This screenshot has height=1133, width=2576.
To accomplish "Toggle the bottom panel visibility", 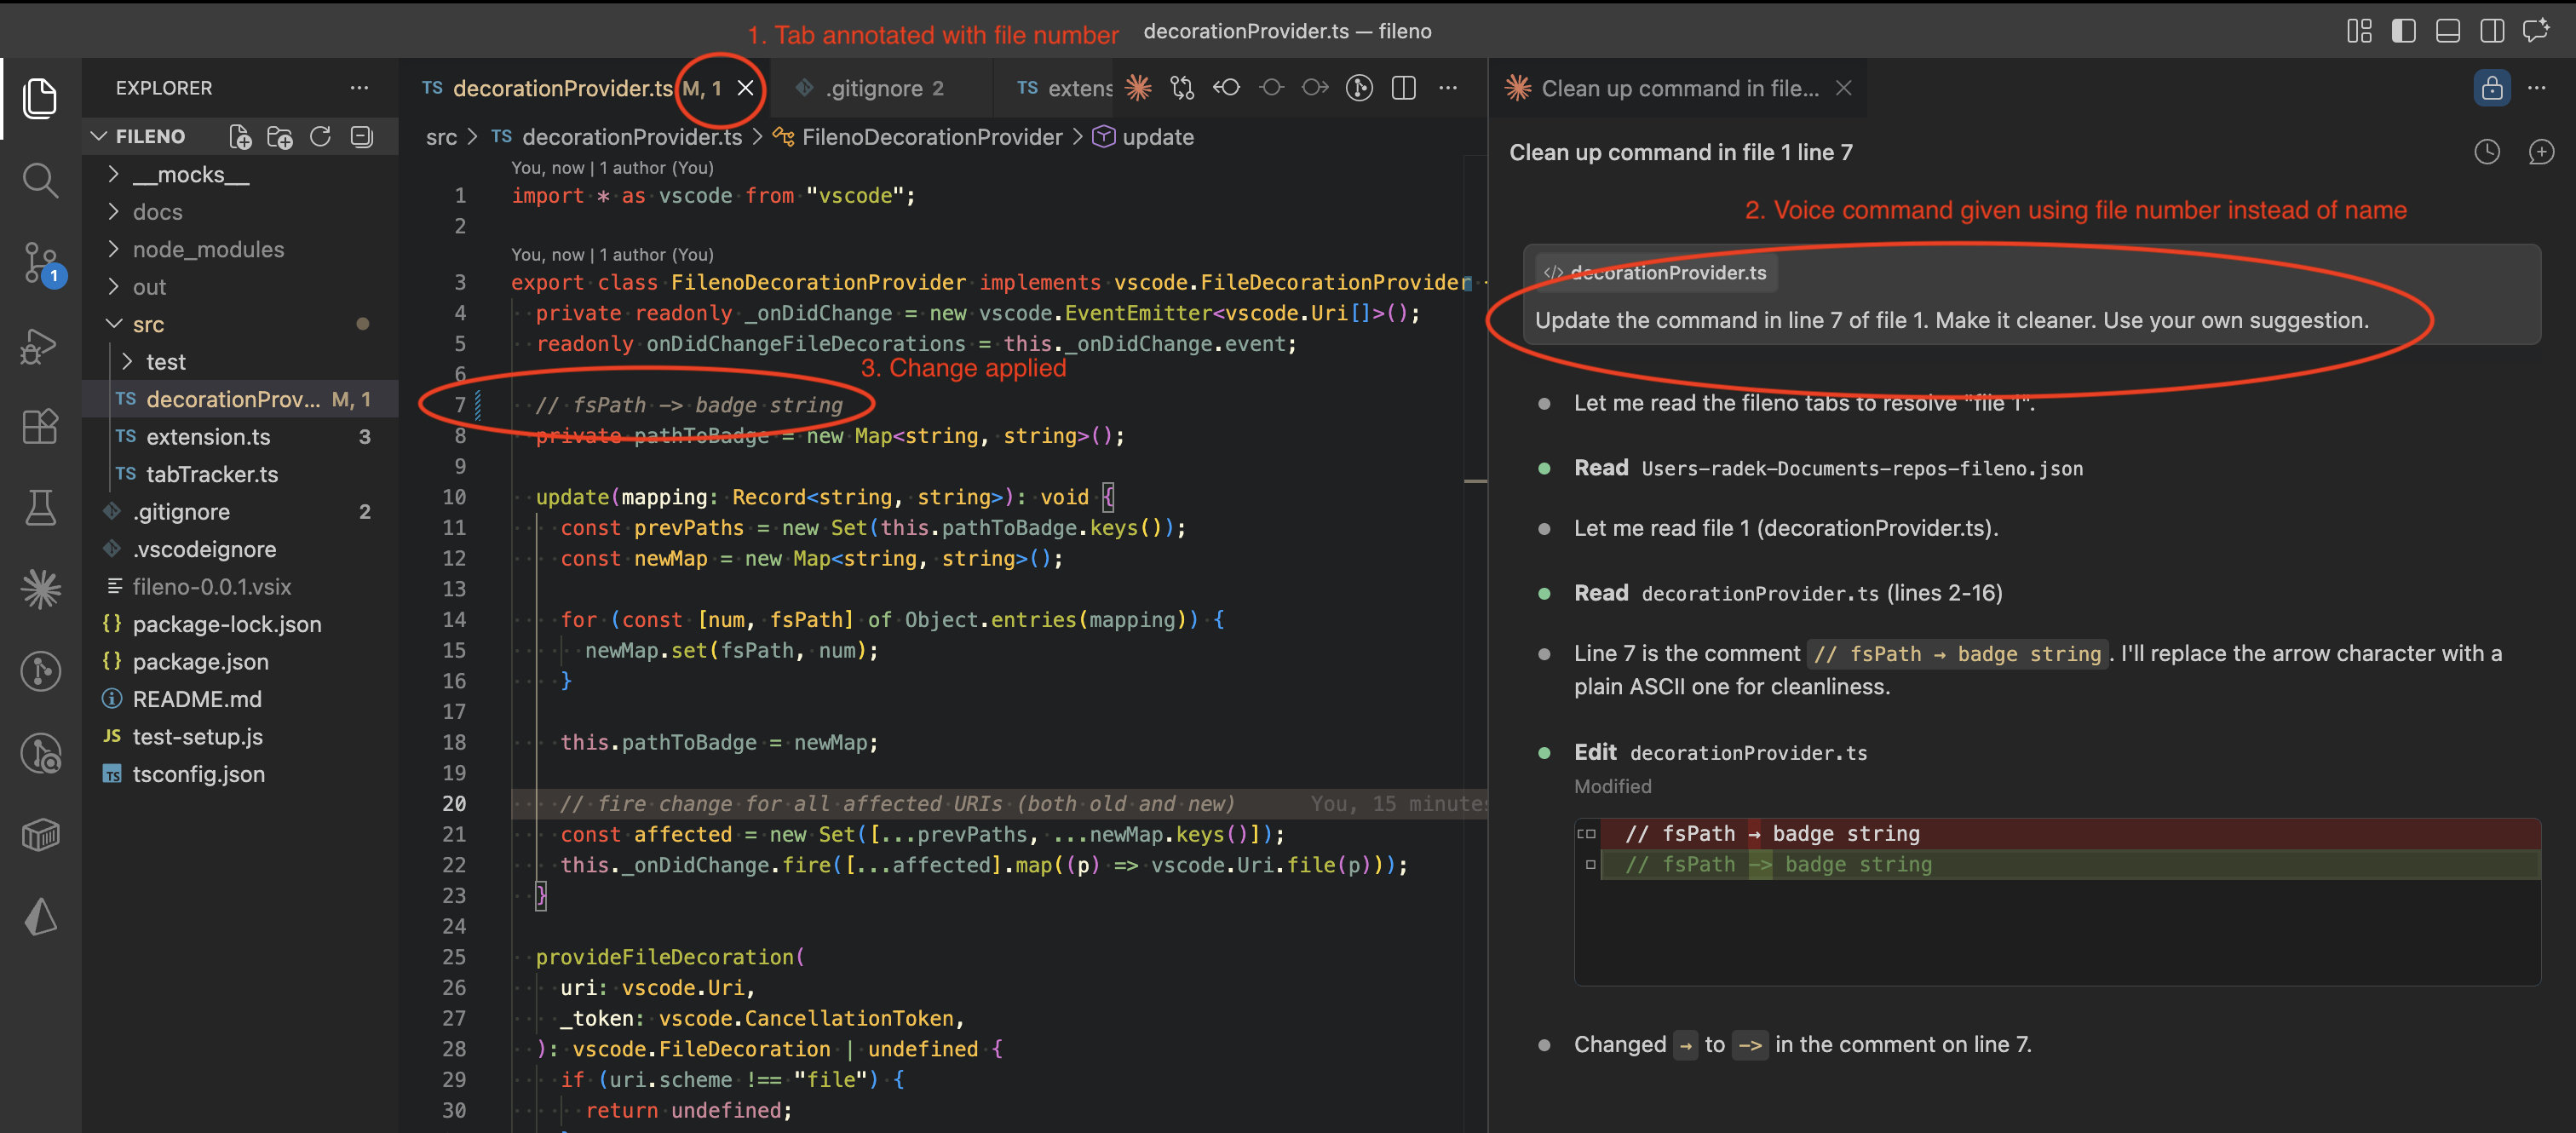I will tap(2447, 31).
